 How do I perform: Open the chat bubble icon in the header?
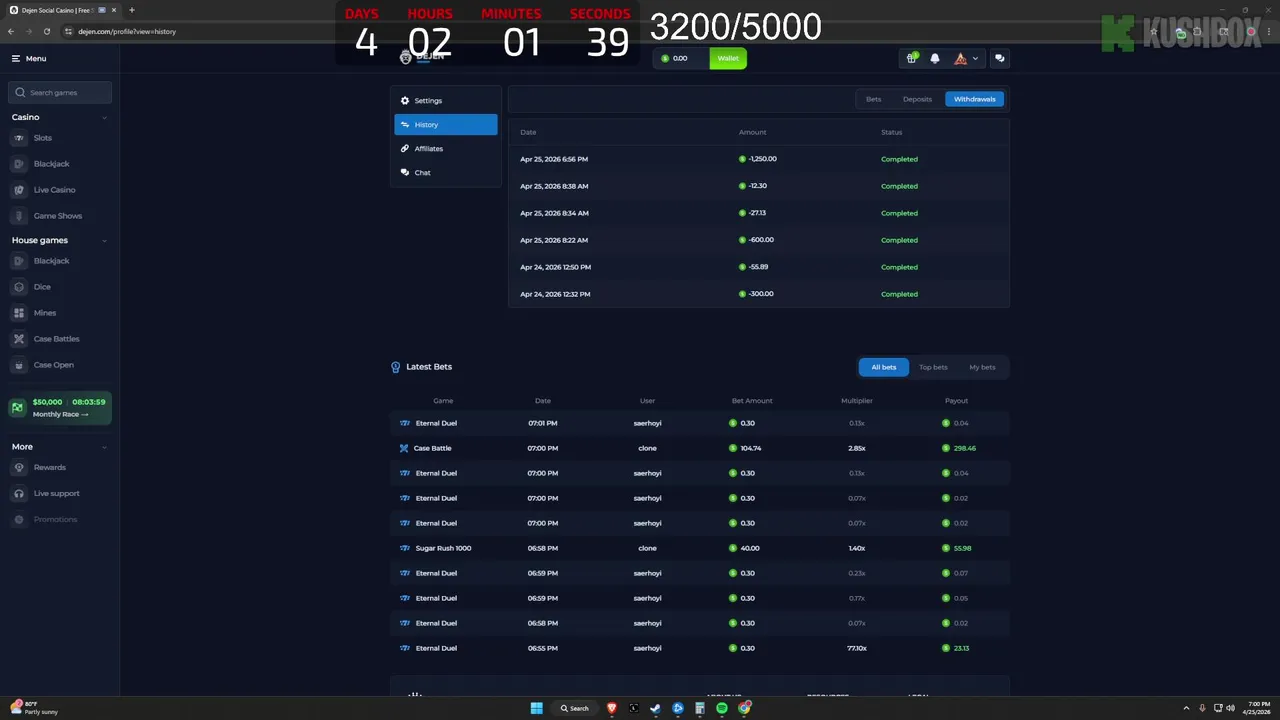[x=999, y=58]
